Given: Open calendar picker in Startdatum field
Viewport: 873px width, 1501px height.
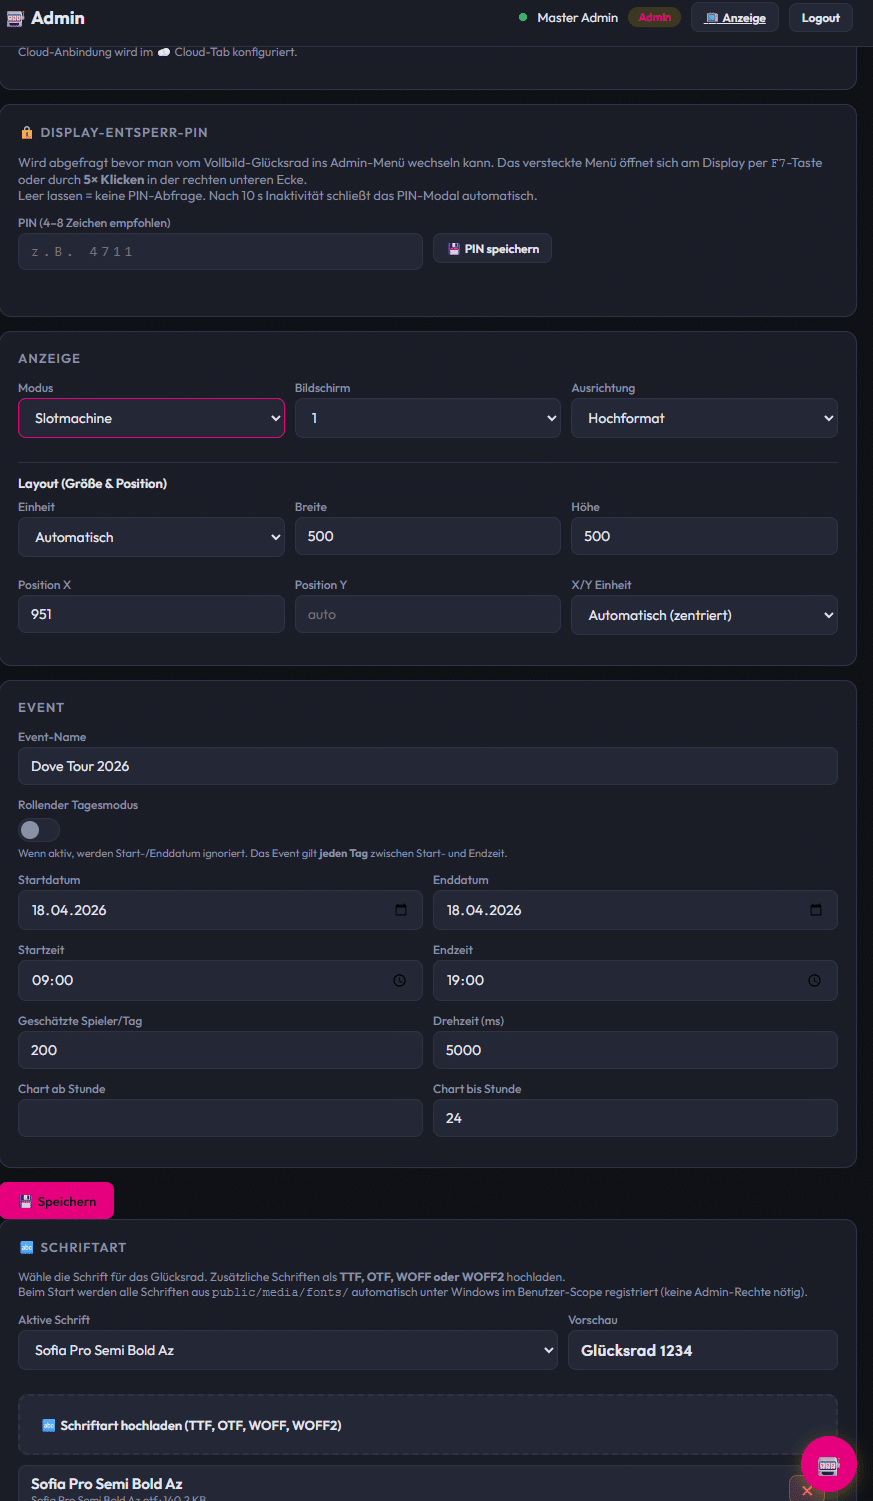Looking at the screenshot, I should click(401, 910).
